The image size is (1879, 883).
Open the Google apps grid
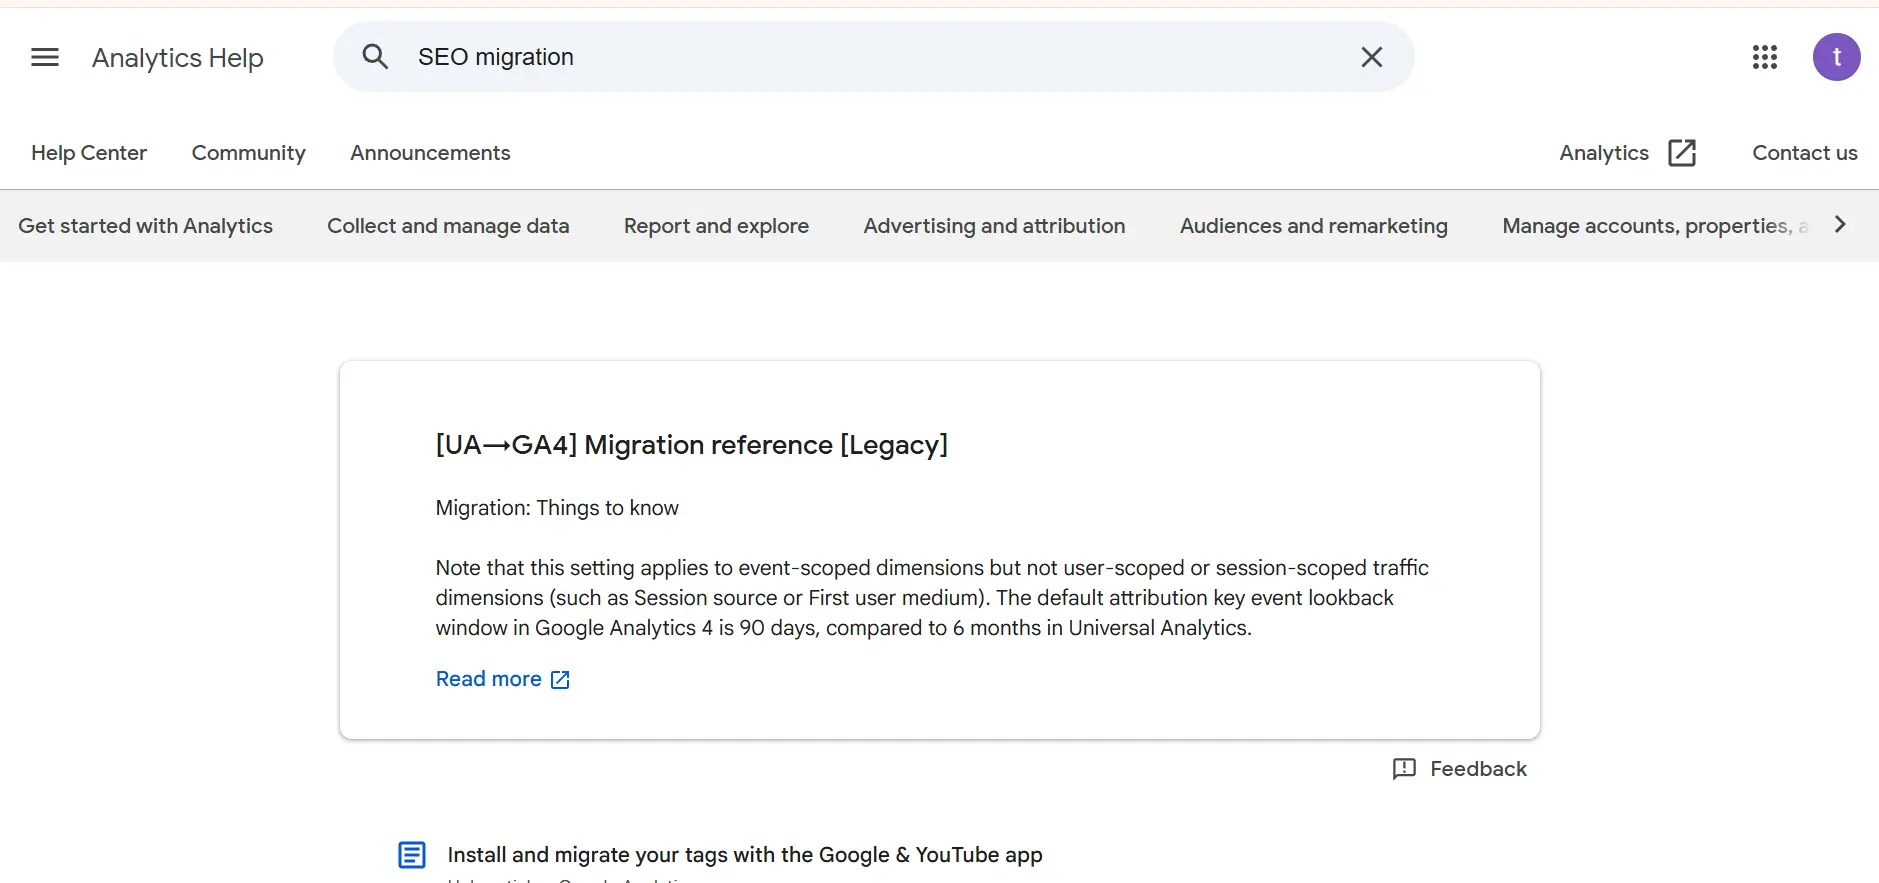1765,57
